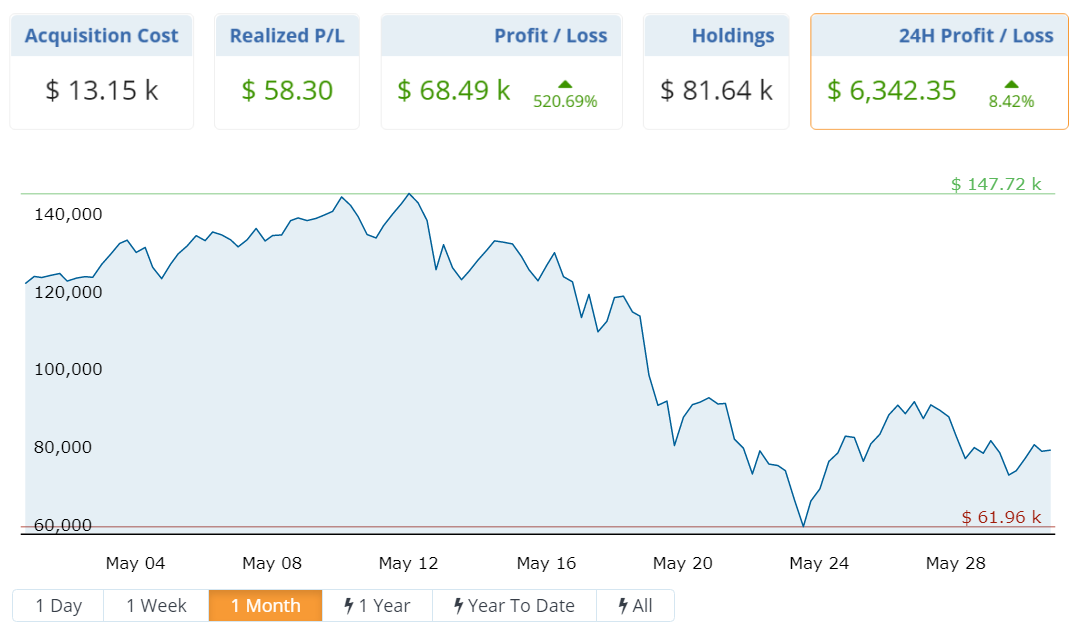Switch to the 1 Day range
The height and width of the screenshot is (632, 1080).
pyautogui.click(x=59, y=606)
